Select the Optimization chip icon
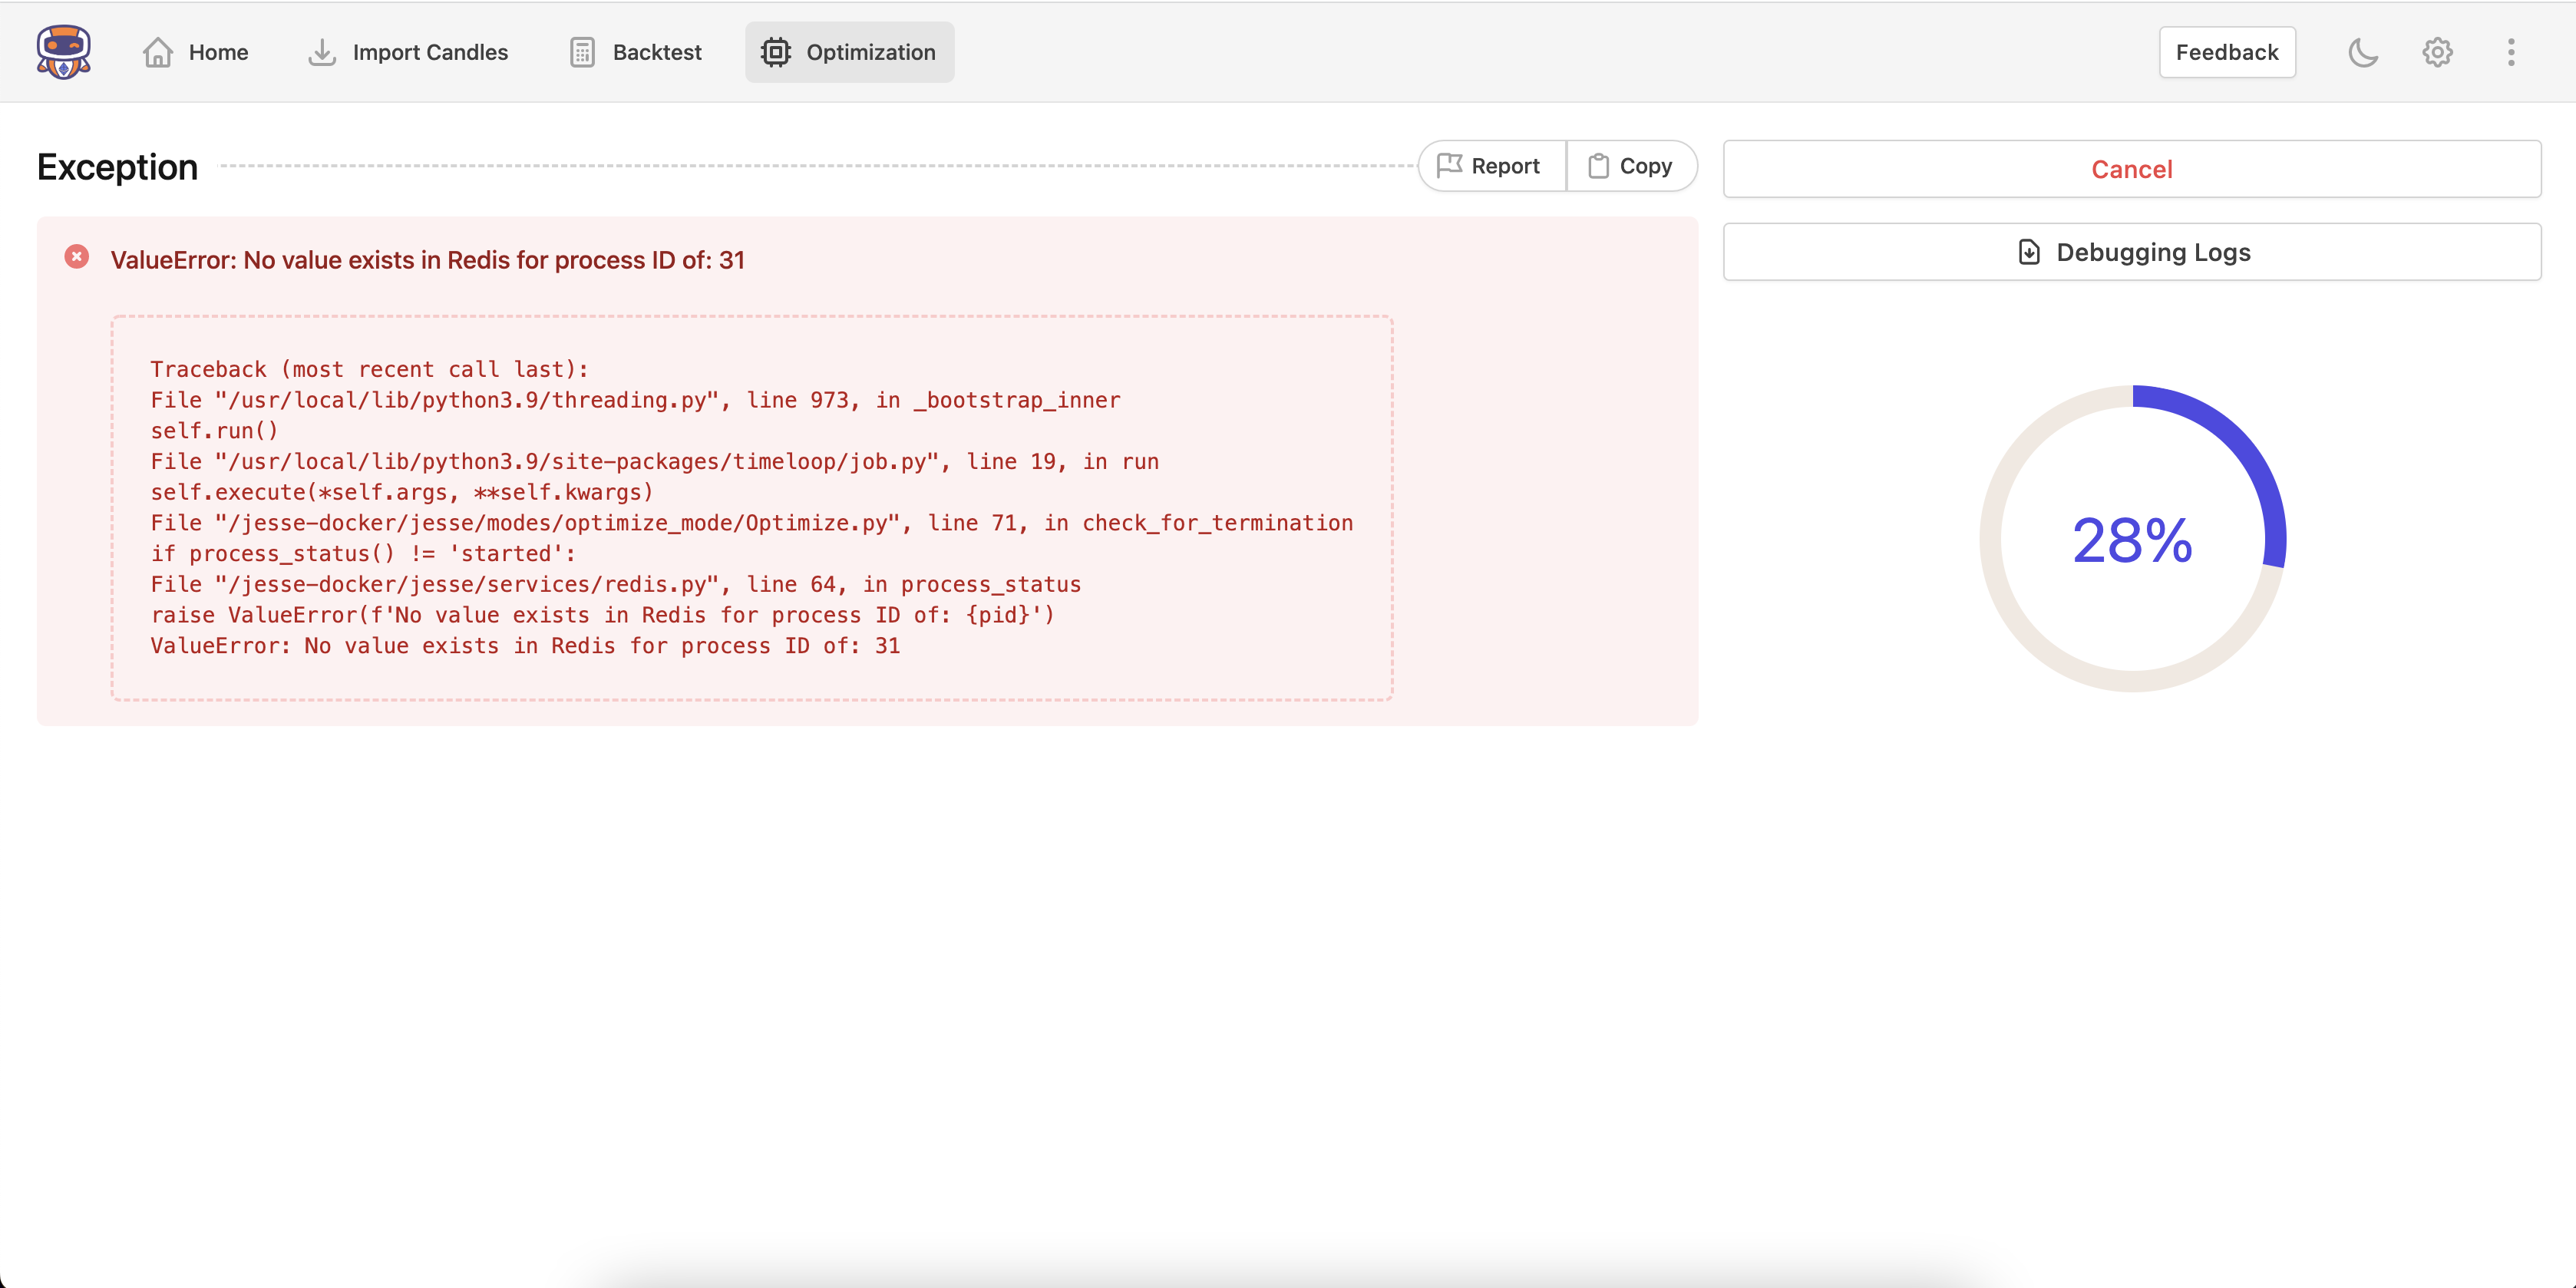 tap(776, 51)
